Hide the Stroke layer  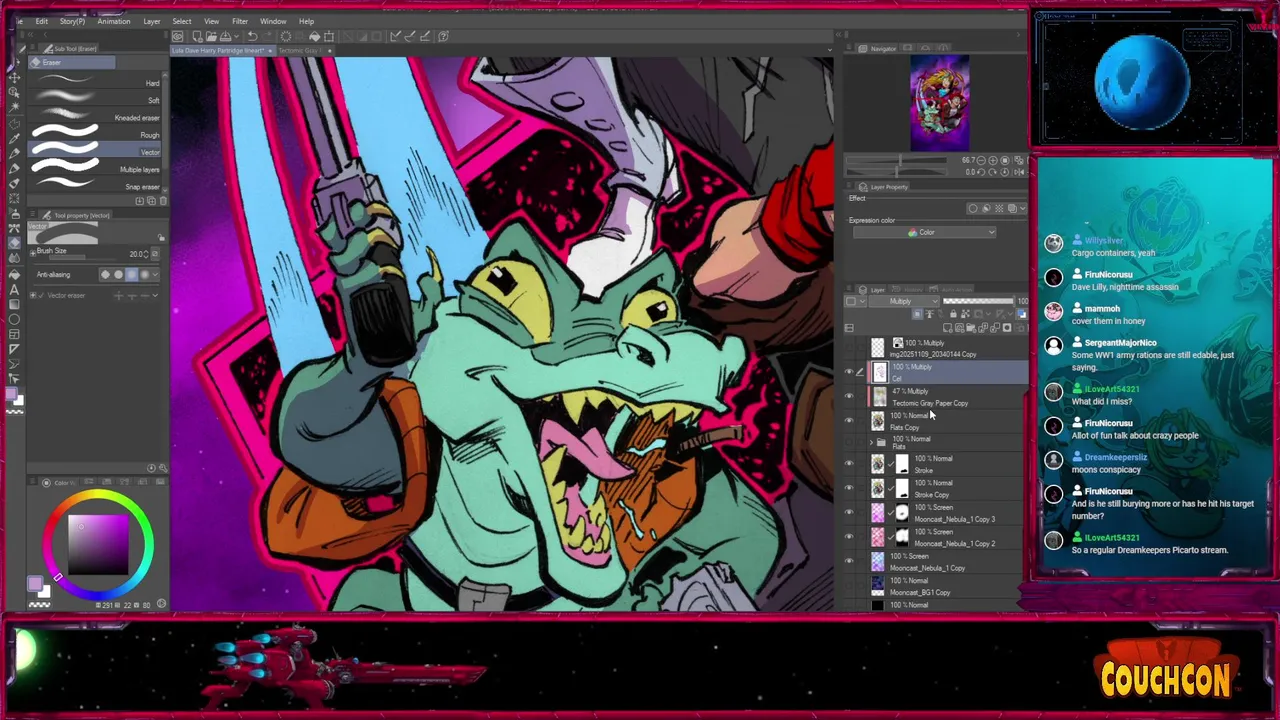tap(849, 463)
